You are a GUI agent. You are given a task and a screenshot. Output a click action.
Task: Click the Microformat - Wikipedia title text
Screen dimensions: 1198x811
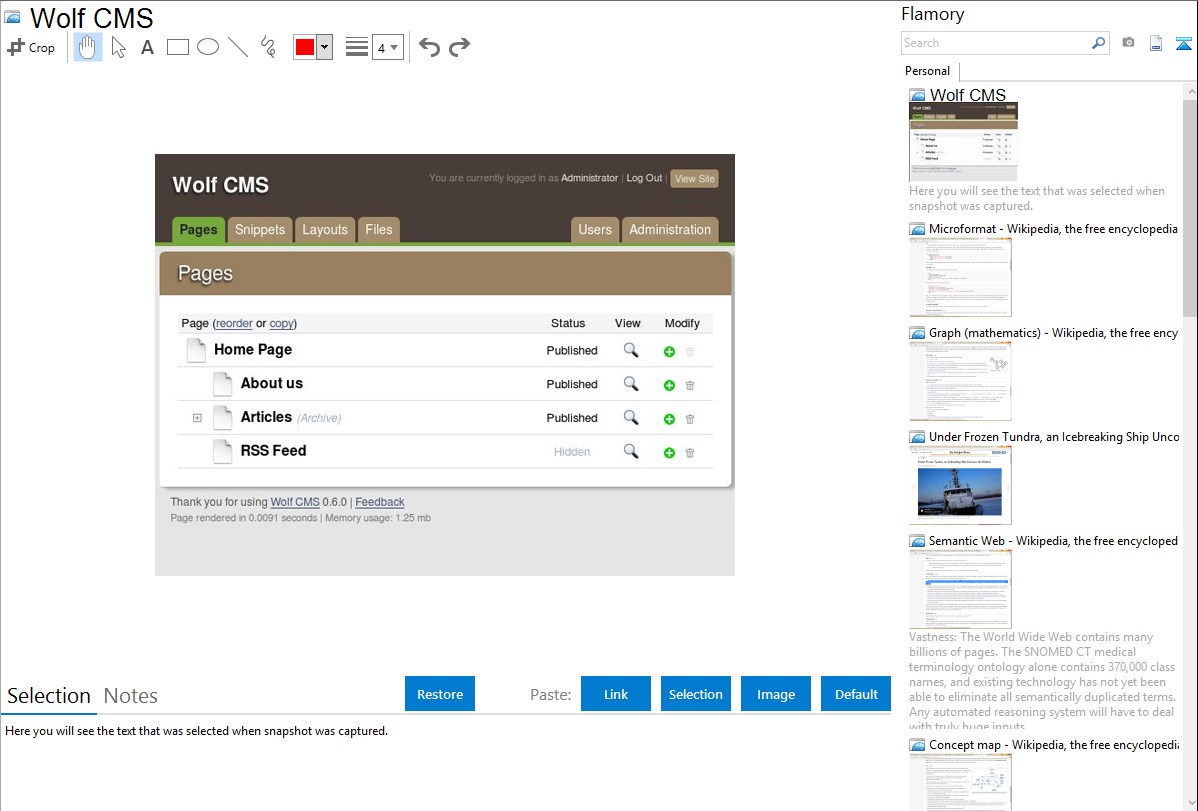(1053, 229)
